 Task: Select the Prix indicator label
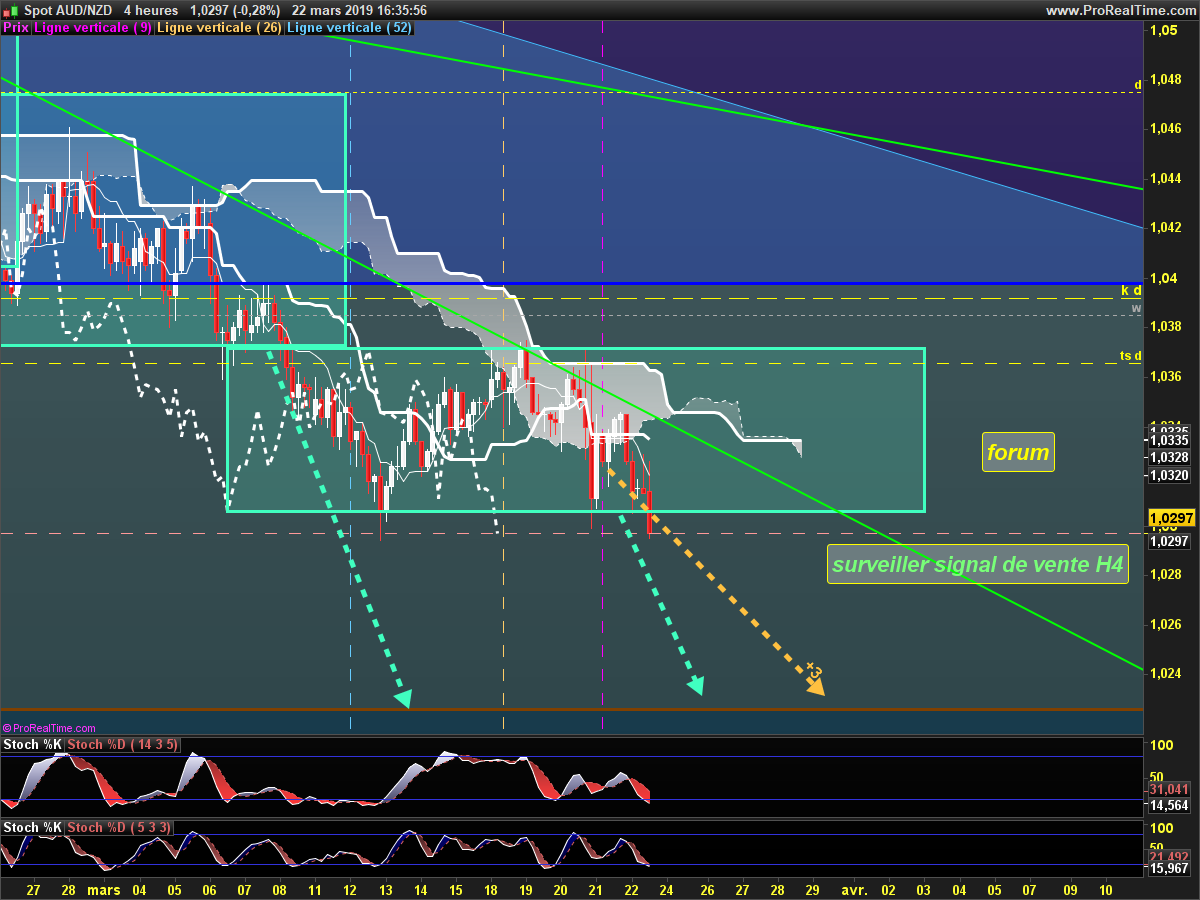click(16, 28)
